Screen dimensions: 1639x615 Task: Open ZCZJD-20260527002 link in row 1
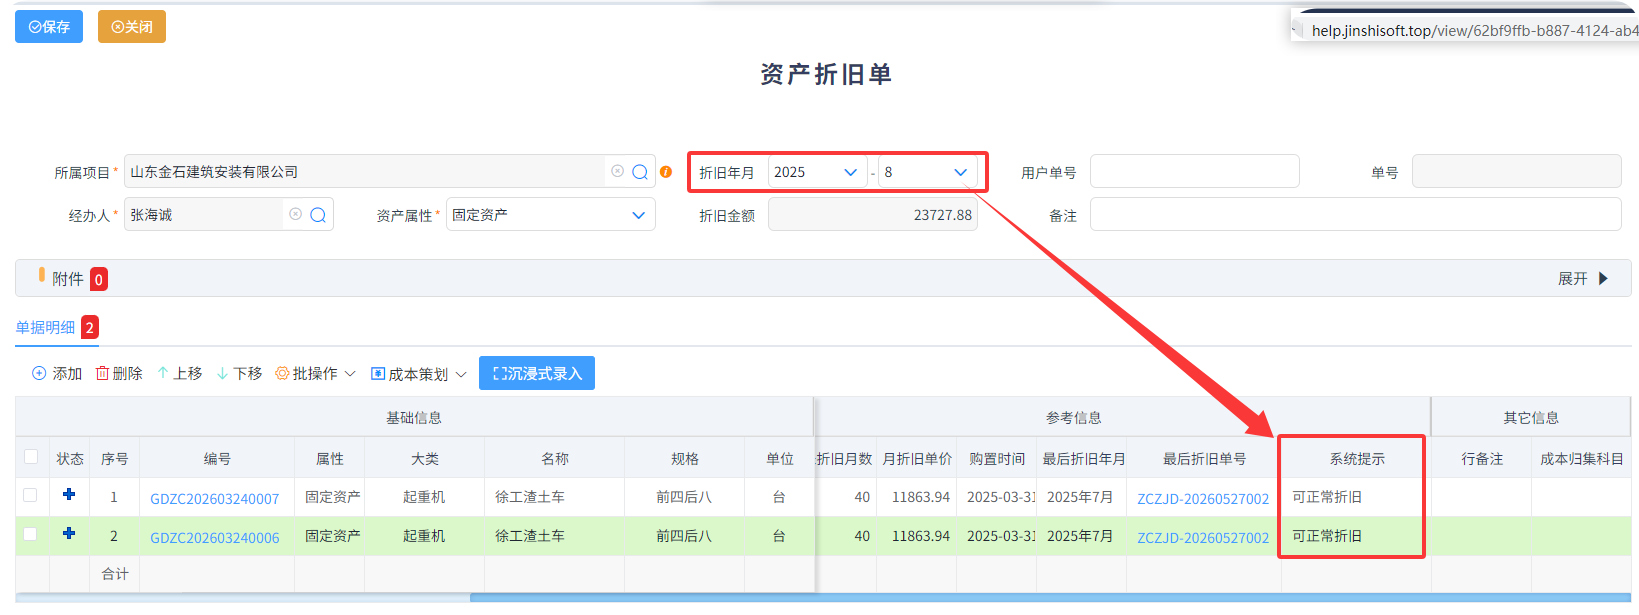tap(1203, 498)
